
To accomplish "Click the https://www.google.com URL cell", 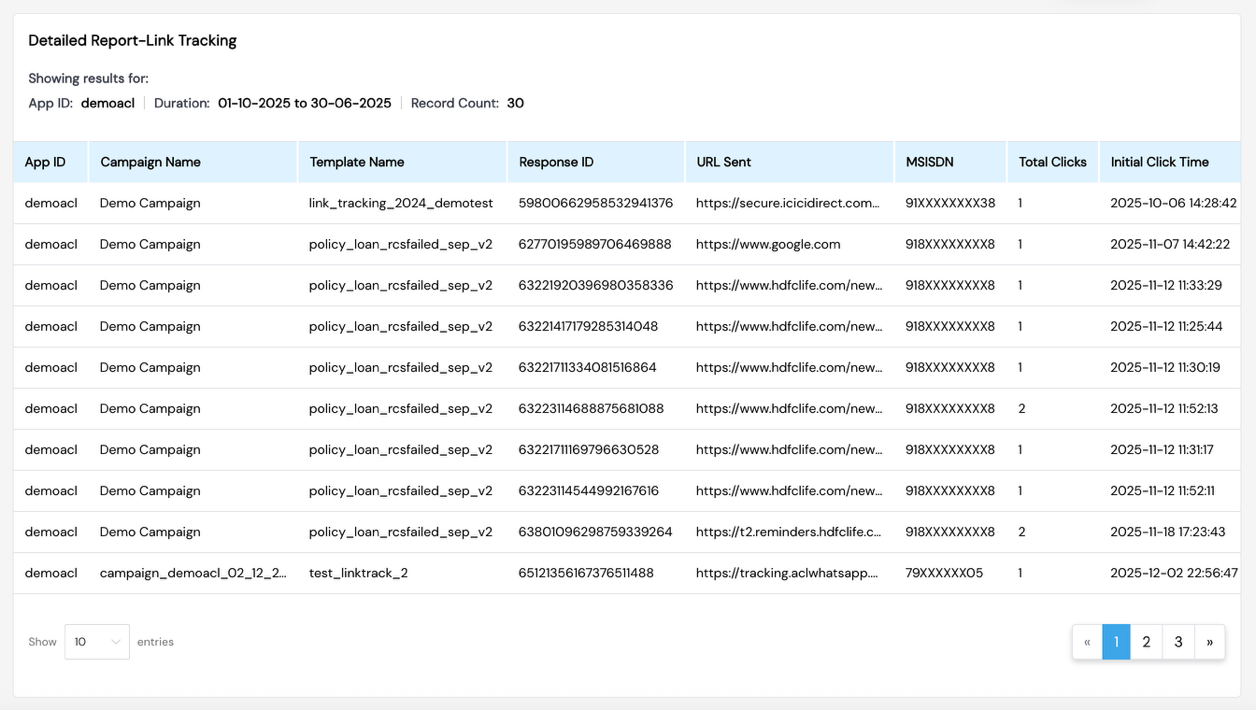I will (x=768, y=244).
